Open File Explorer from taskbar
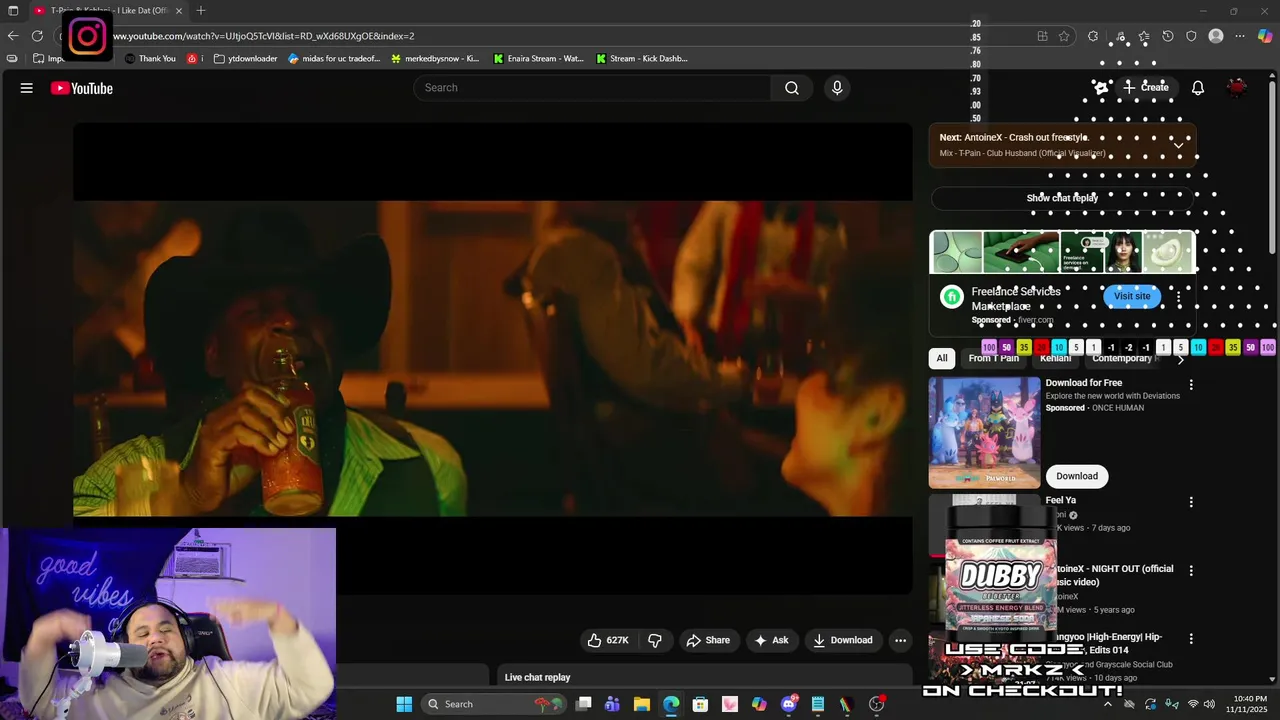Viewport: 1280px width, 720px height. pos(642,704)
